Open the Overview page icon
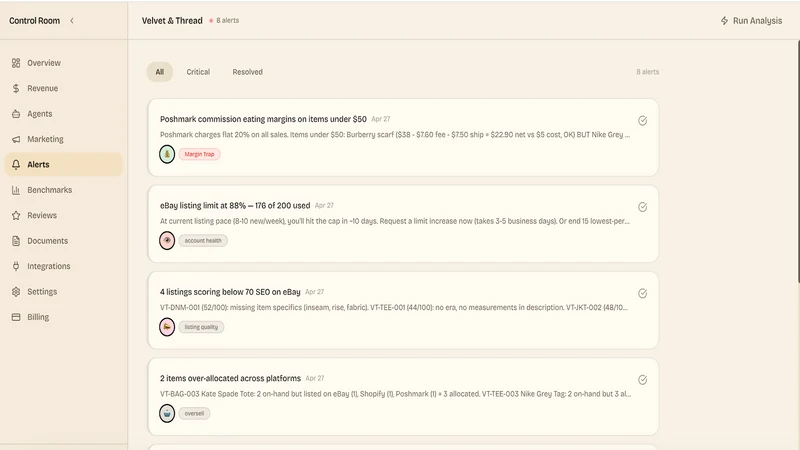Viewport: 800px width, 450px height. point(16,63)
